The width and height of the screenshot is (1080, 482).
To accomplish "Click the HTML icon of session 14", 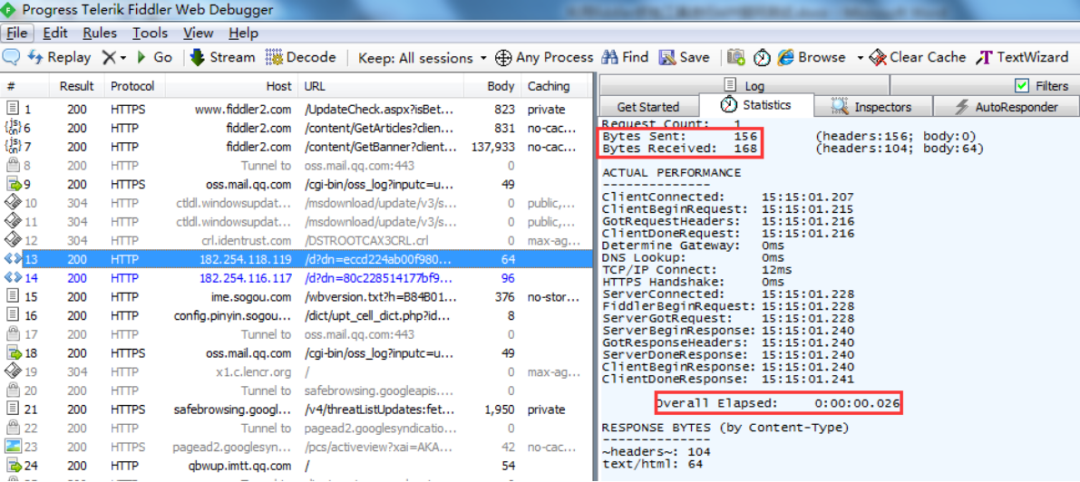I will 13,277.
